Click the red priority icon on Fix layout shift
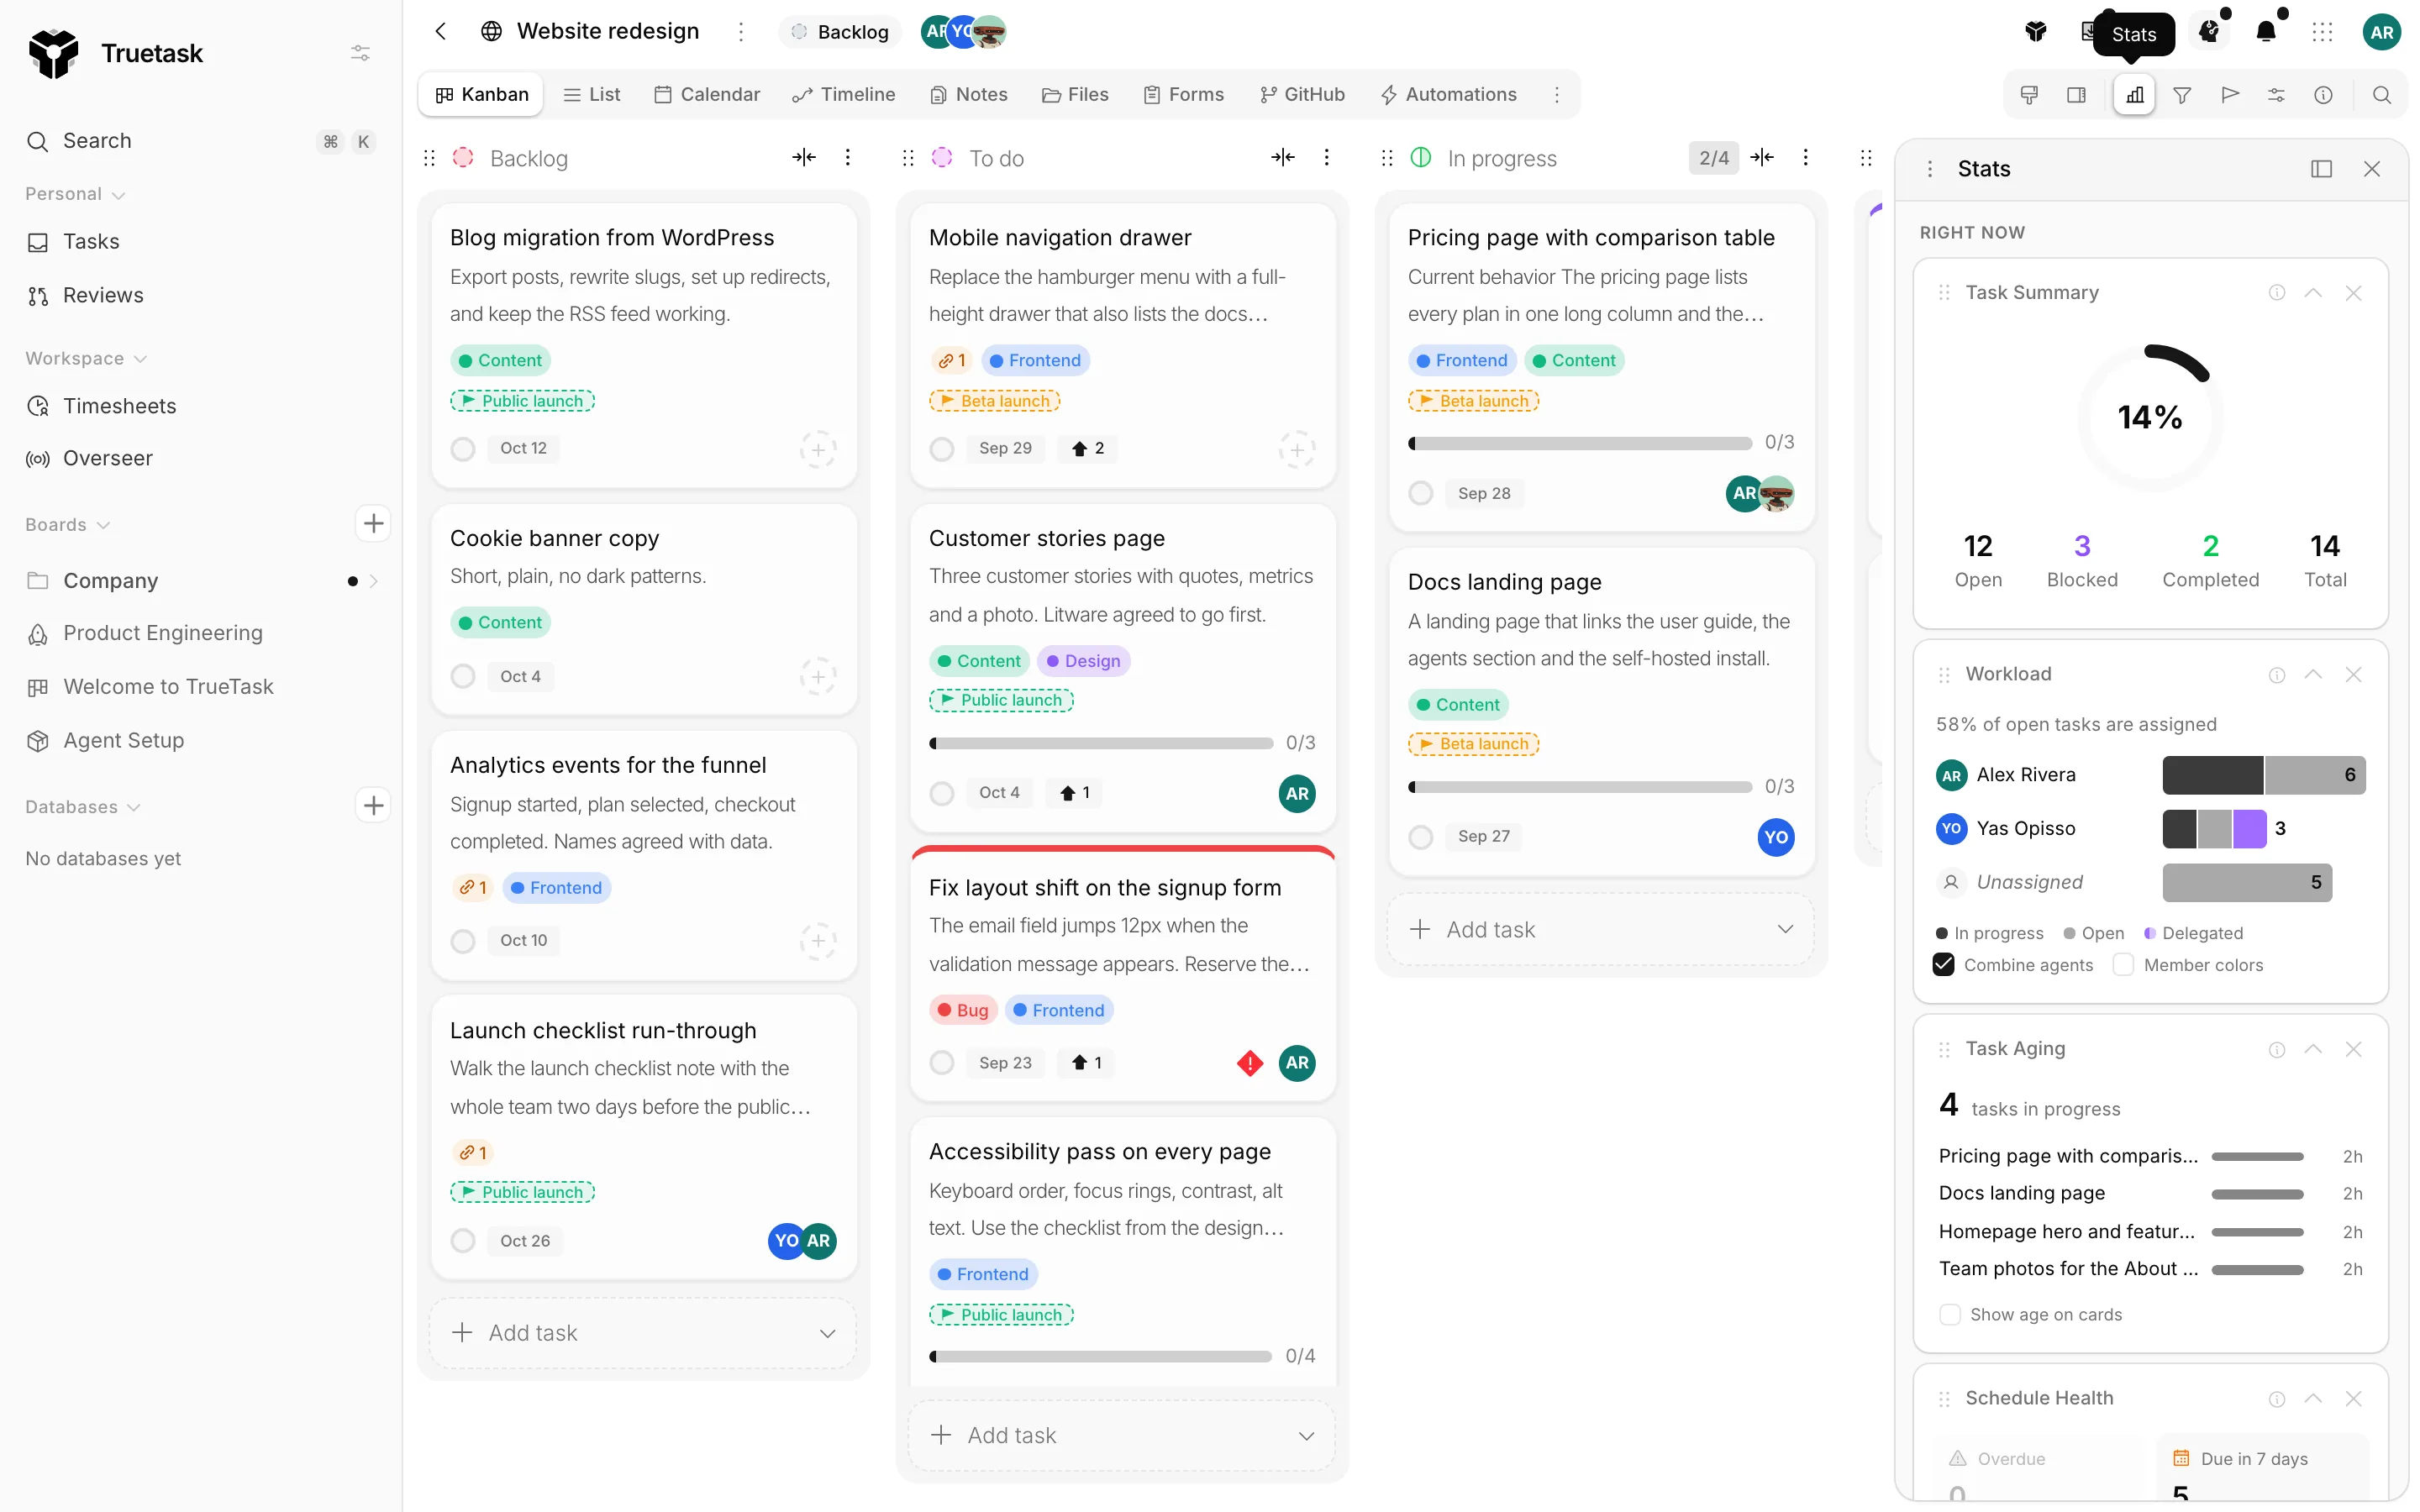Image resolution: width=2420 pixels, height=1512 pixels. [x=1250, y=1063]
